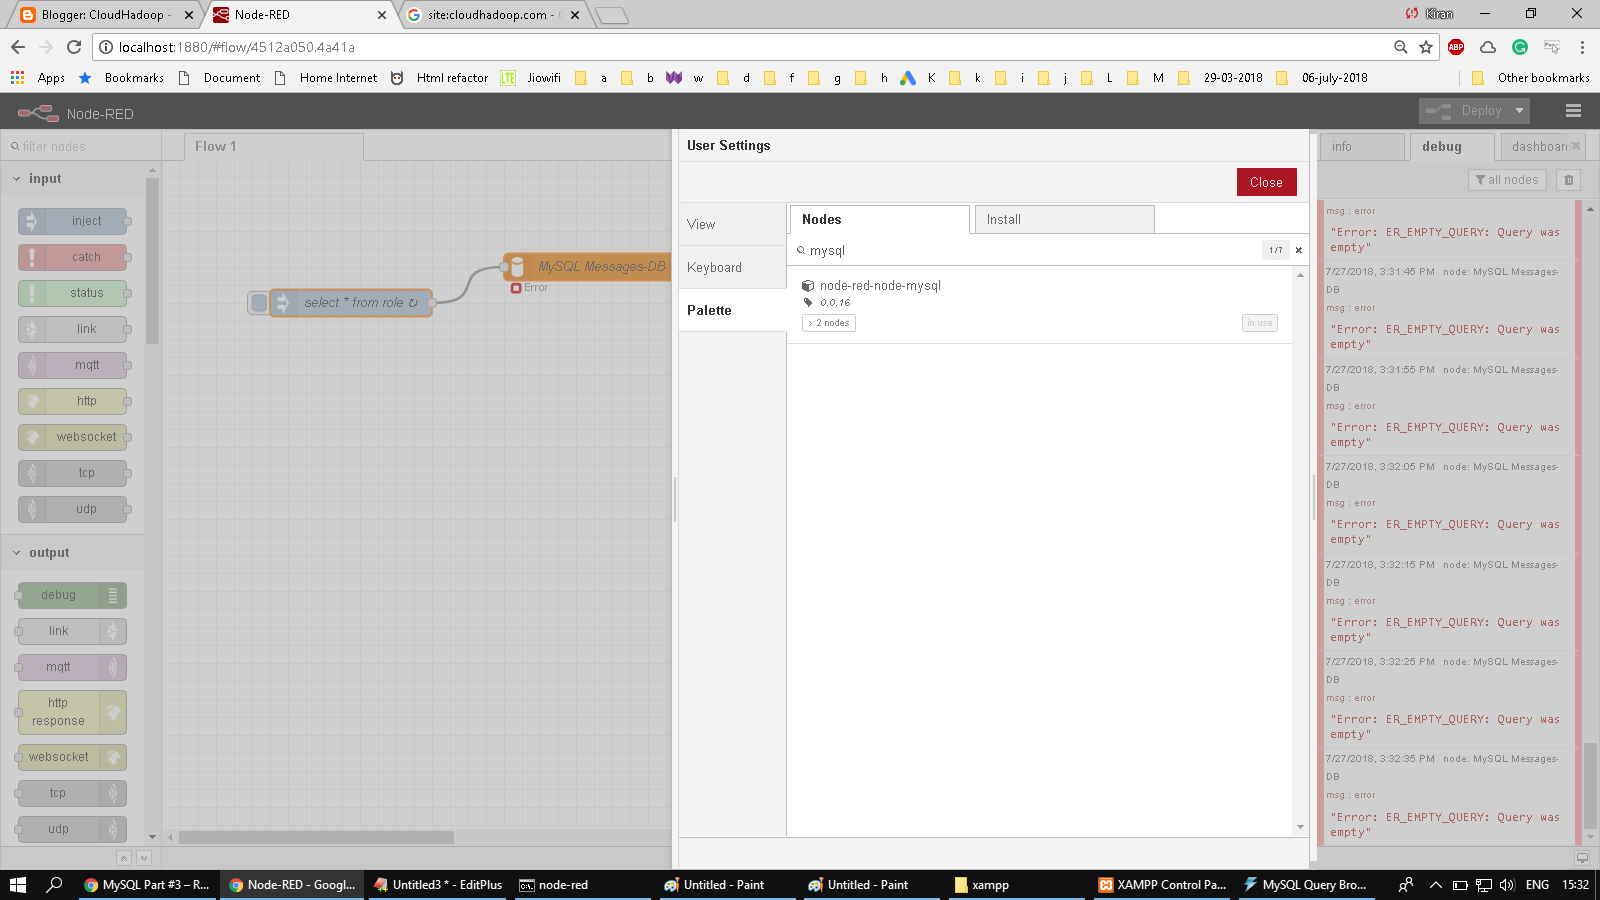Toggle bookmark star for this page
This screenshot has width=1600, height=900.
1426,47
